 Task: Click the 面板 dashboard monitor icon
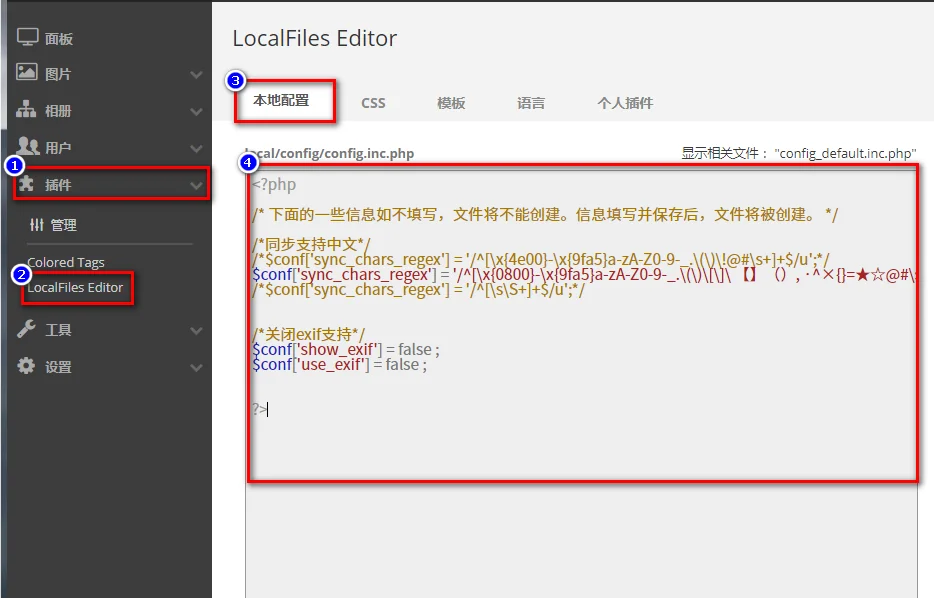pyautogui.click(x=27, y=37)
